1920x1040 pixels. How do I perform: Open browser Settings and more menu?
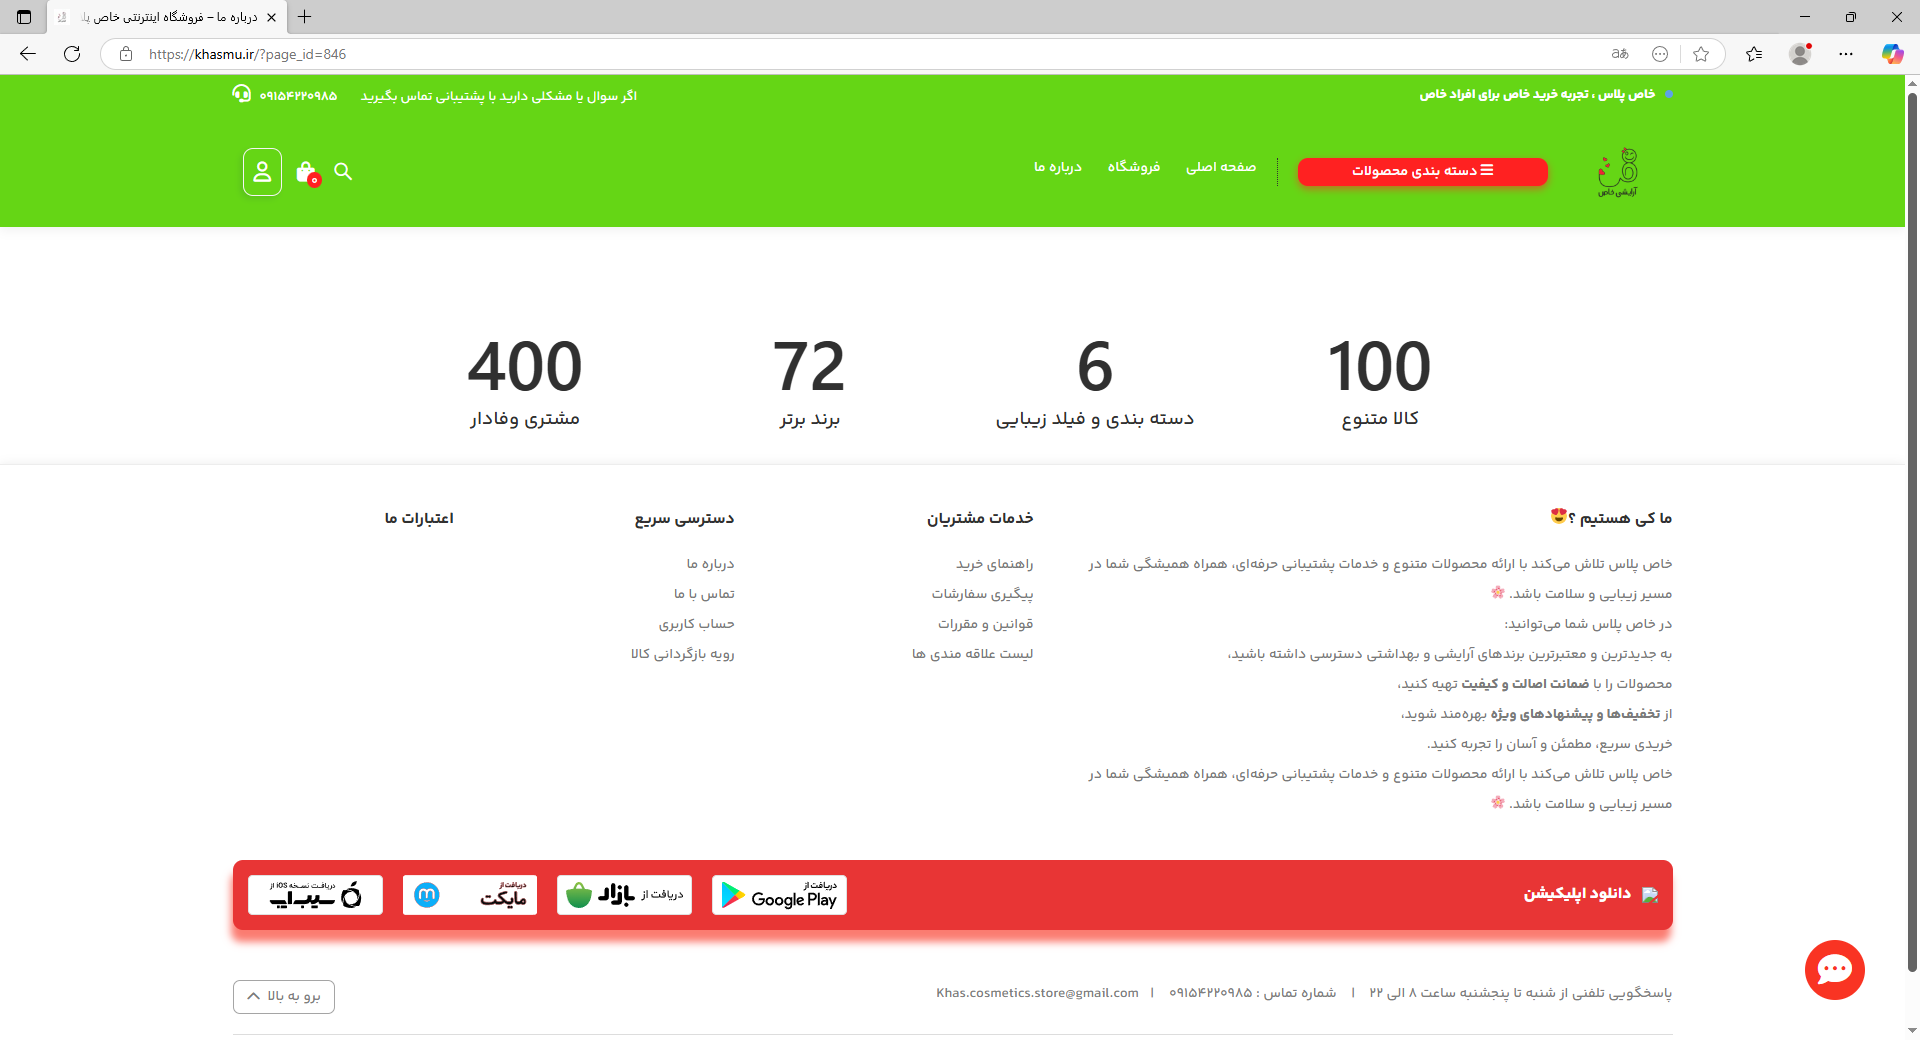point(1846,54)
